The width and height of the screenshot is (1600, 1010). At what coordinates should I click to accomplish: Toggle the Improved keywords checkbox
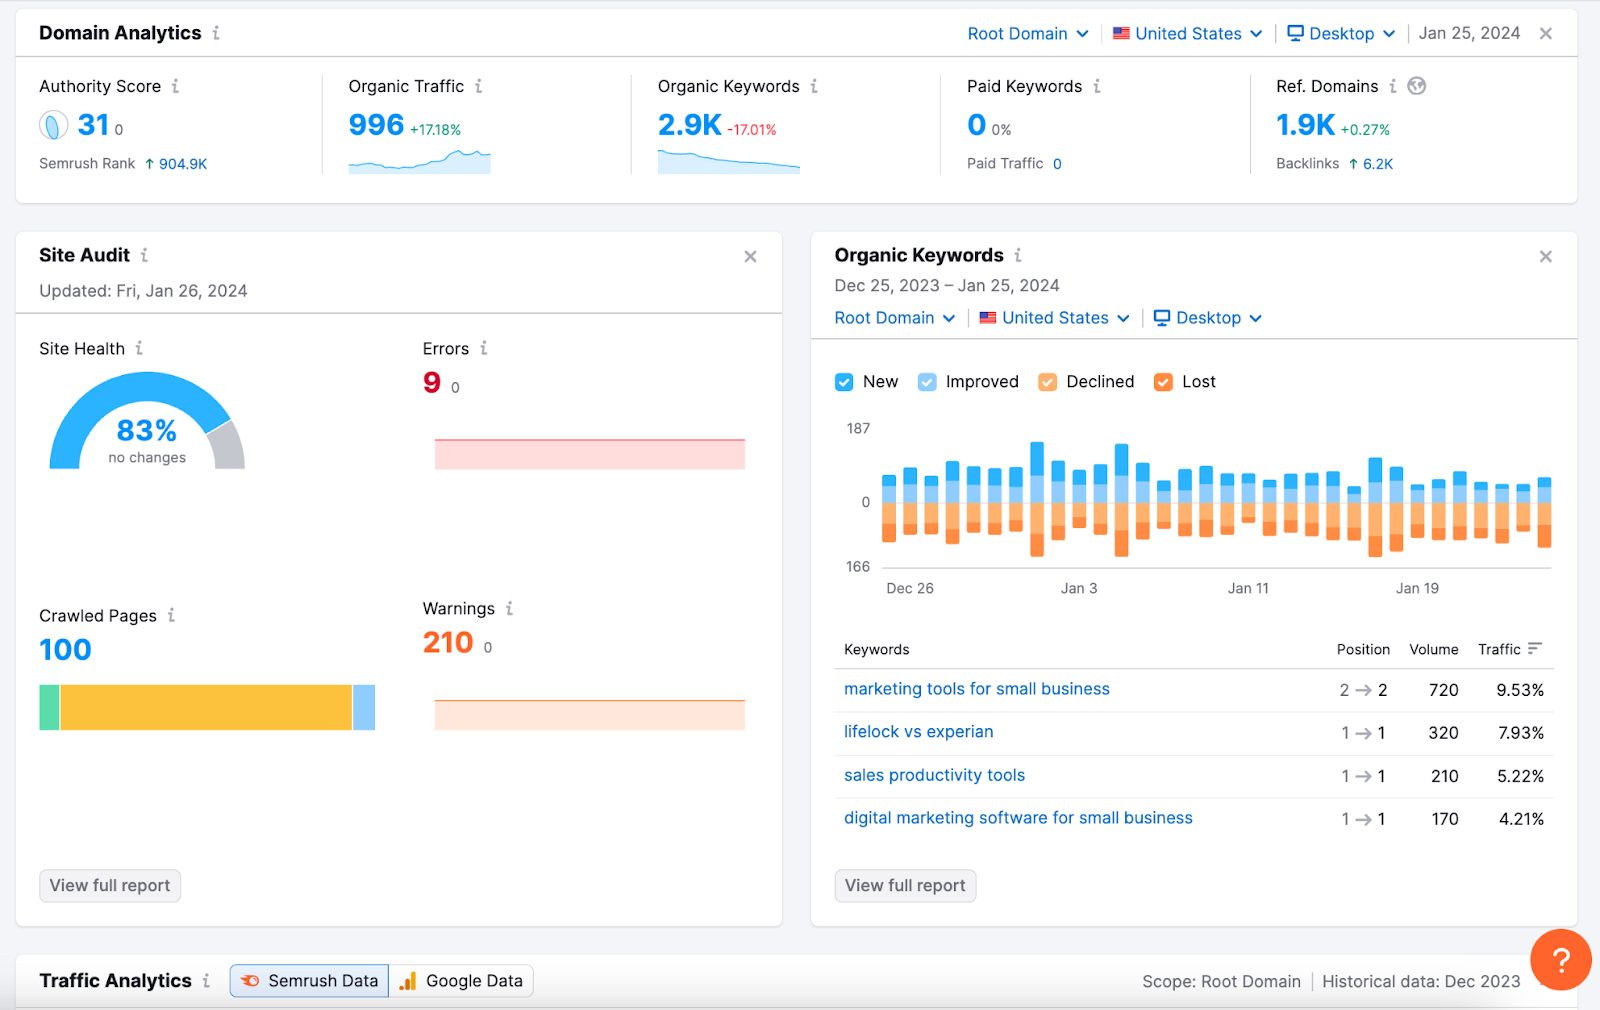(x=927, y=382)
